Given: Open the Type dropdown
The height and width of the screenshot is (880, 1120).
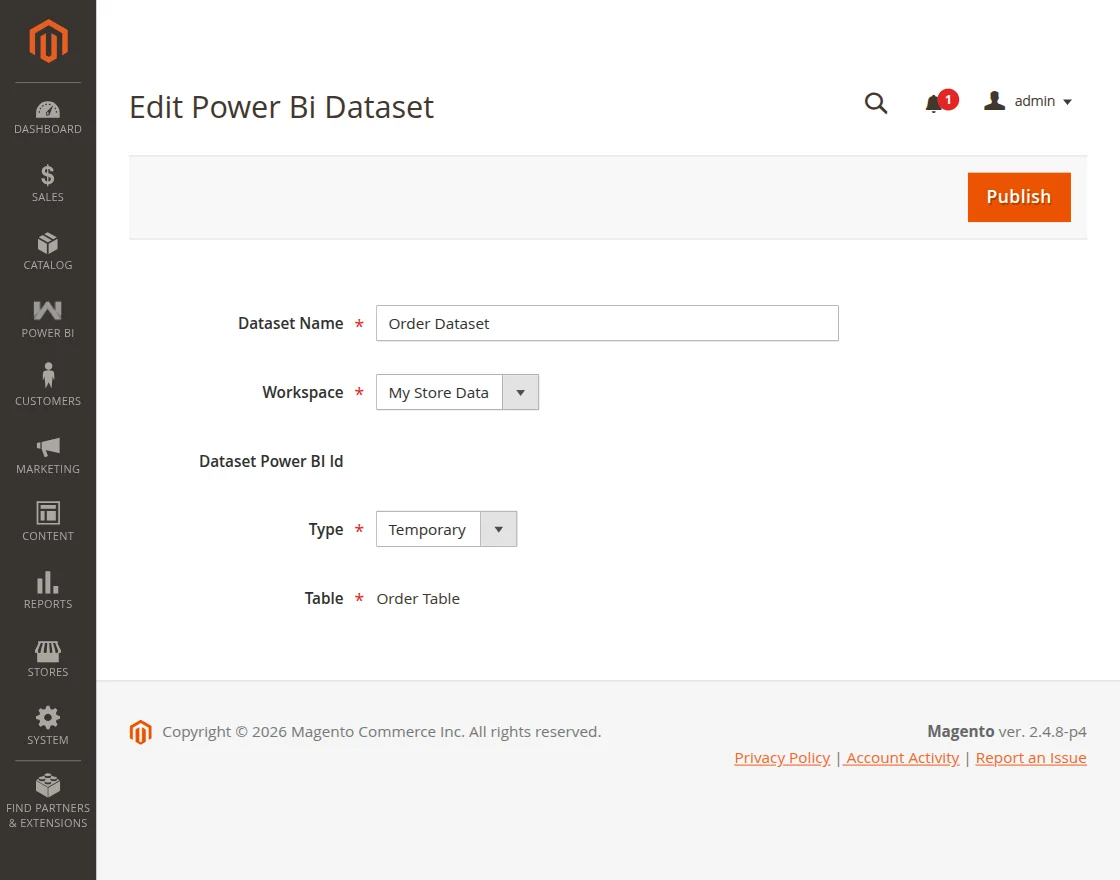Looking at the screenshot, I should point(446,529).
